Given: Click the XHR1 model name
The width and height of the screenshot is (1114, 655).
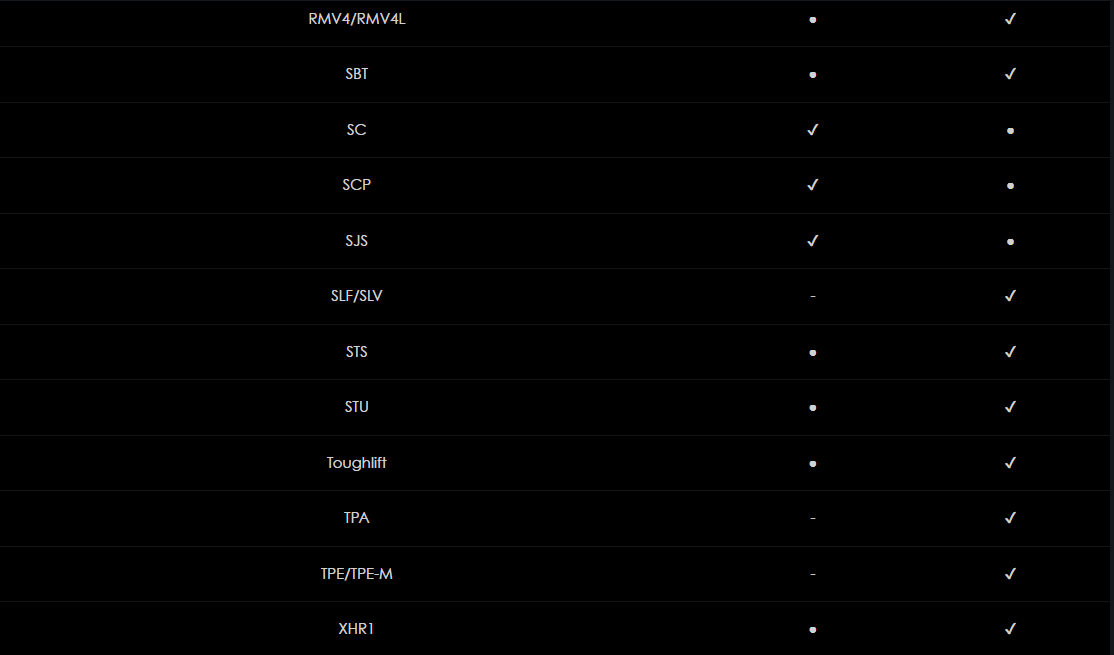Looking at the screenshot, I should coord(357,629).
